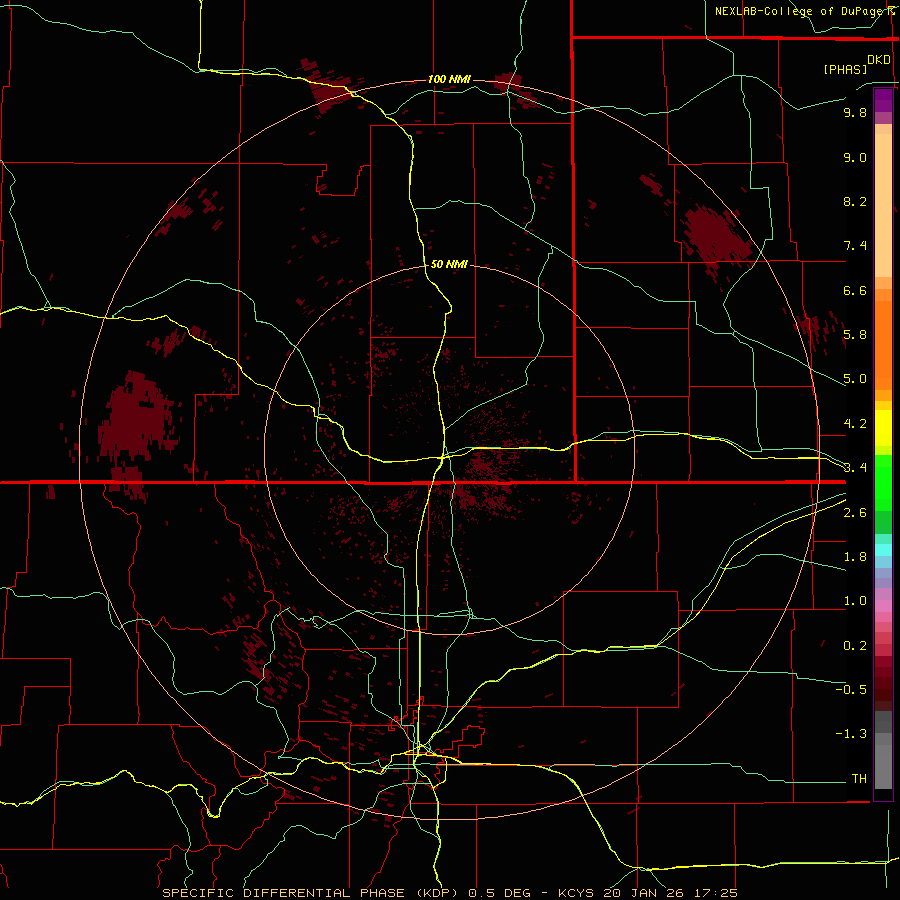This screenshot has height=900, width=900.
Task: Select the 2.6 scale value
Action: [855, 513]
